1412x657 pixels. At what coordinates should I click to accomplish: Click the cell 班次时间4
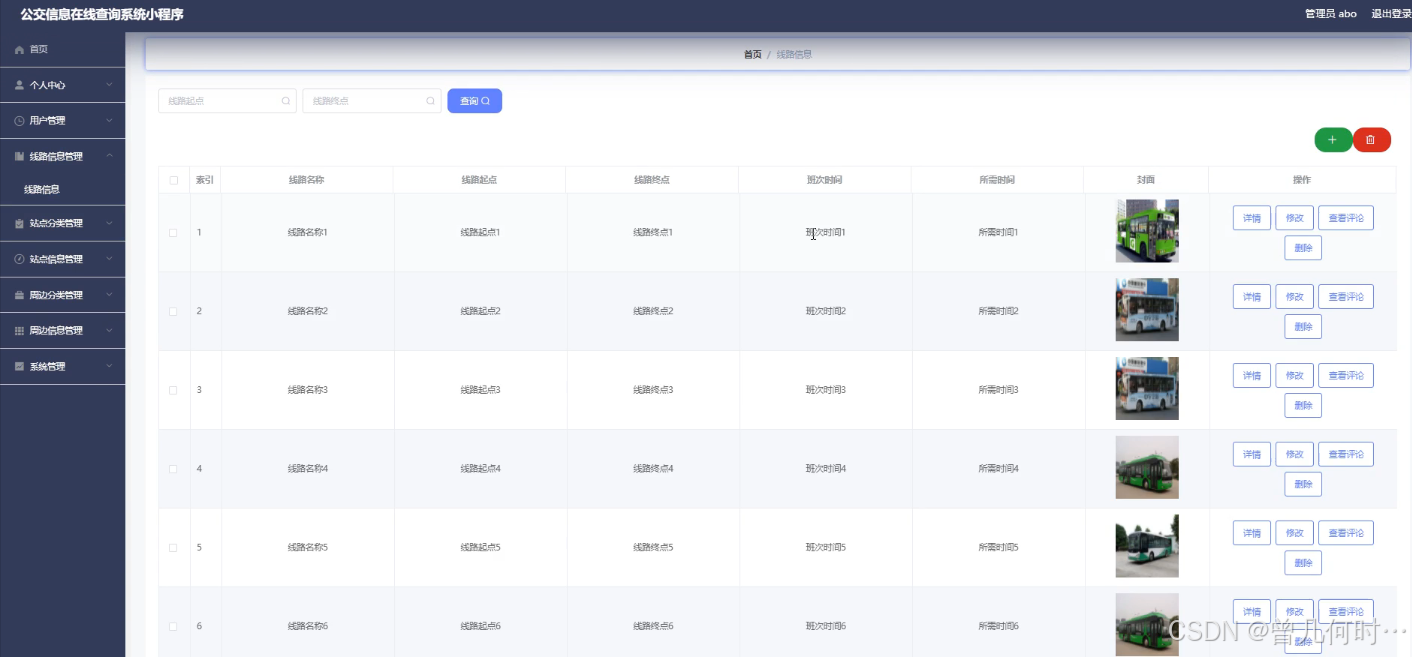point(826,469)
